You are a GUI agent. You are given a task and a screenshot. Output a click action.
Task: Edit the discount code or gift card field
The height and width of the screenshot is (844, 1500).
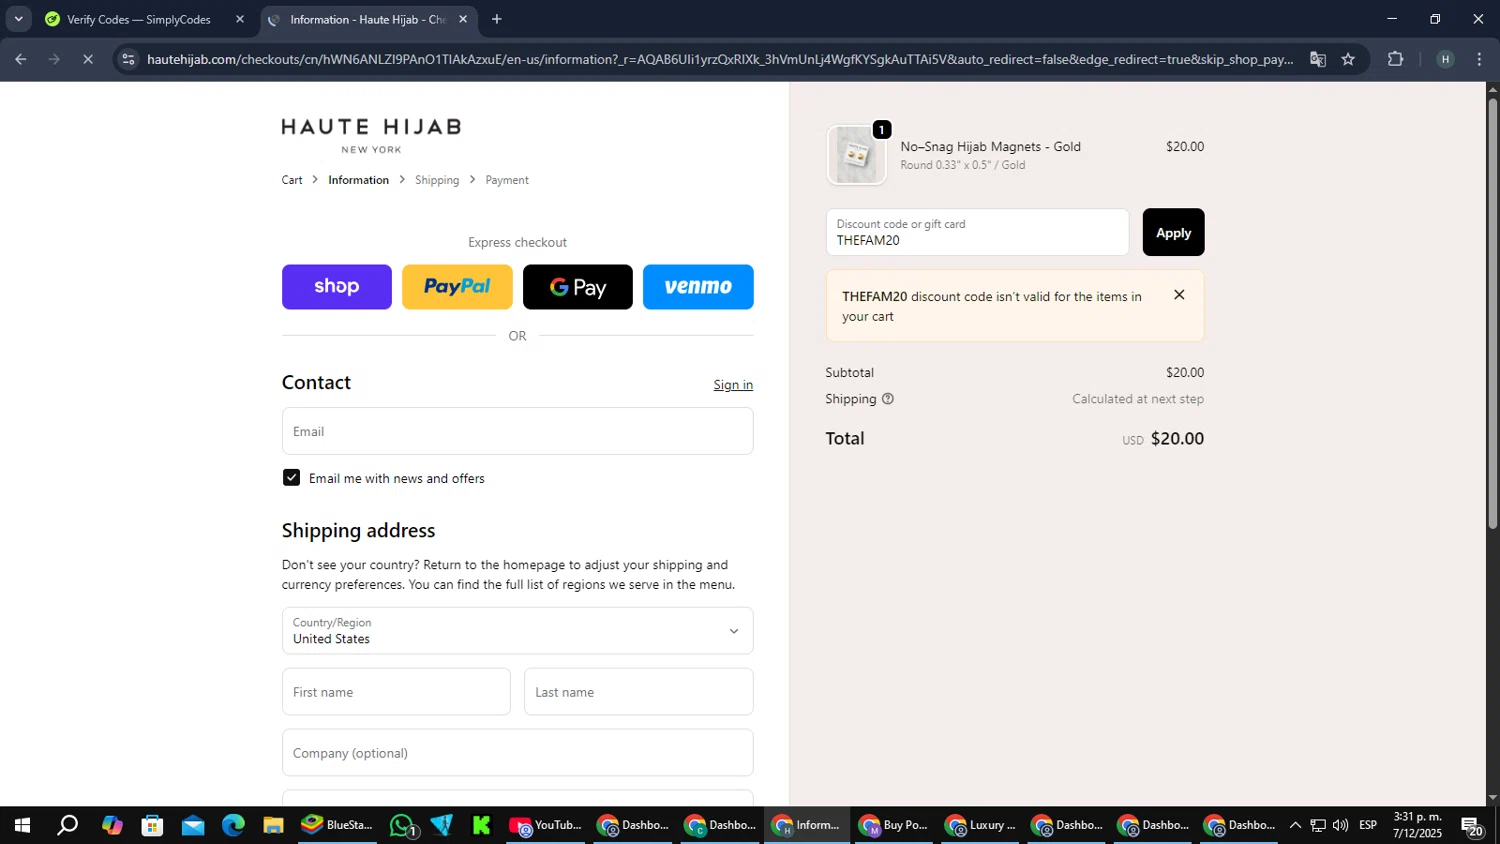tap(977, 232)
